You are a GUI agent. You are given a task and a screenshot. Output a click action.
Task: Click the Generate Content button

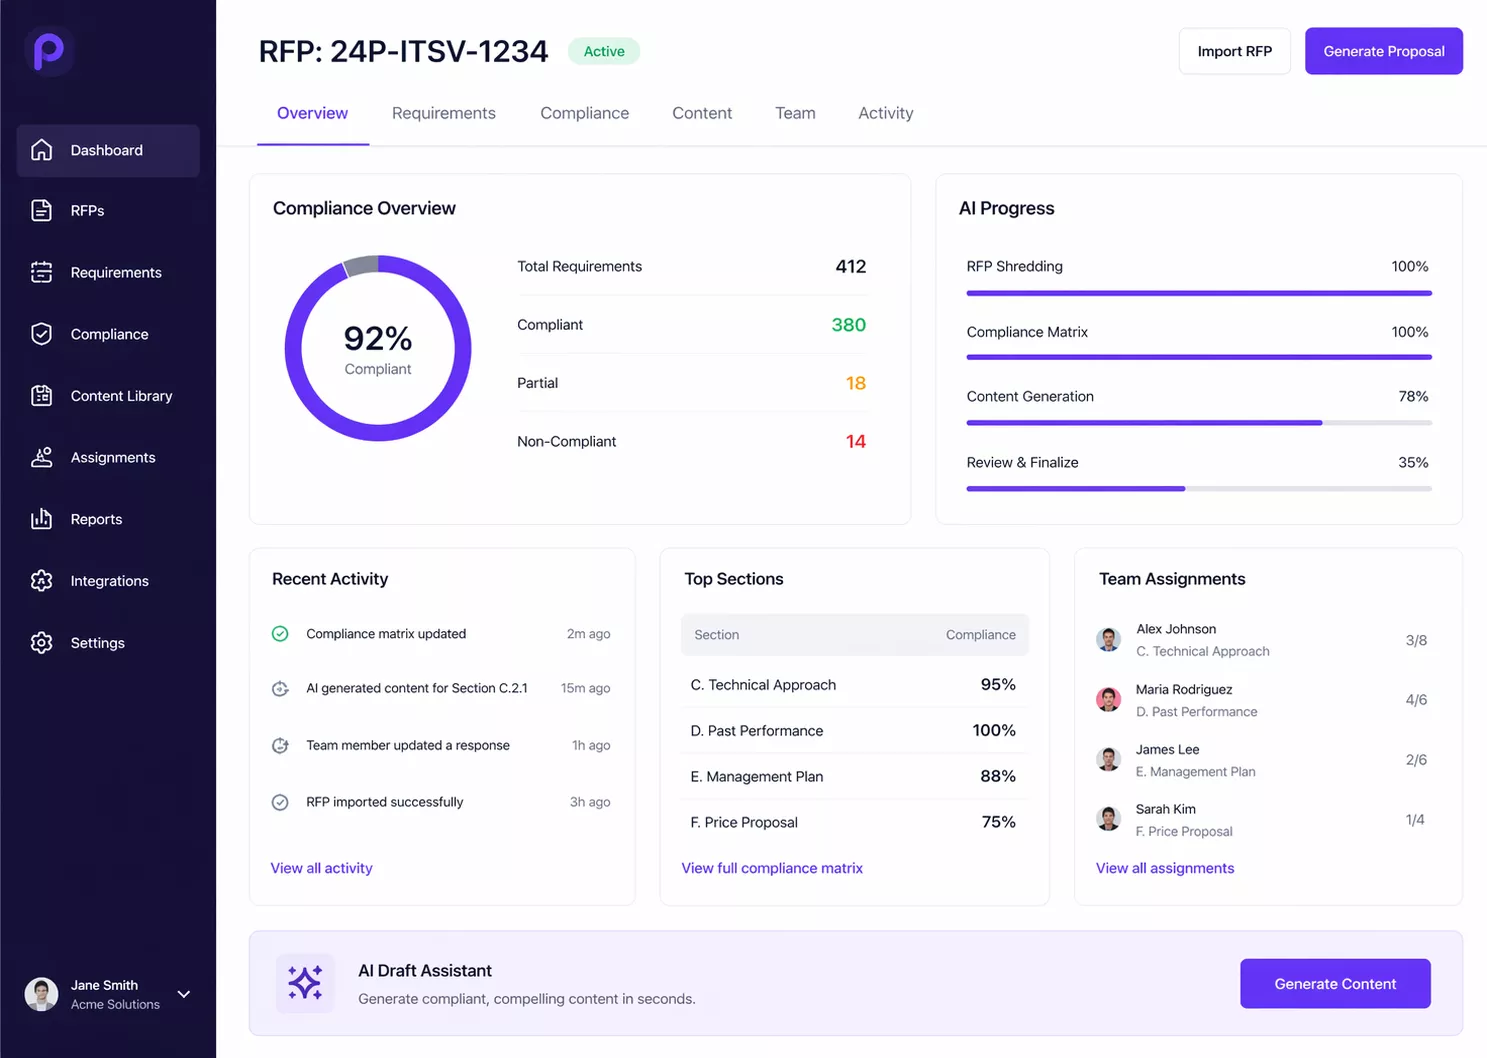coord(1335,984)
